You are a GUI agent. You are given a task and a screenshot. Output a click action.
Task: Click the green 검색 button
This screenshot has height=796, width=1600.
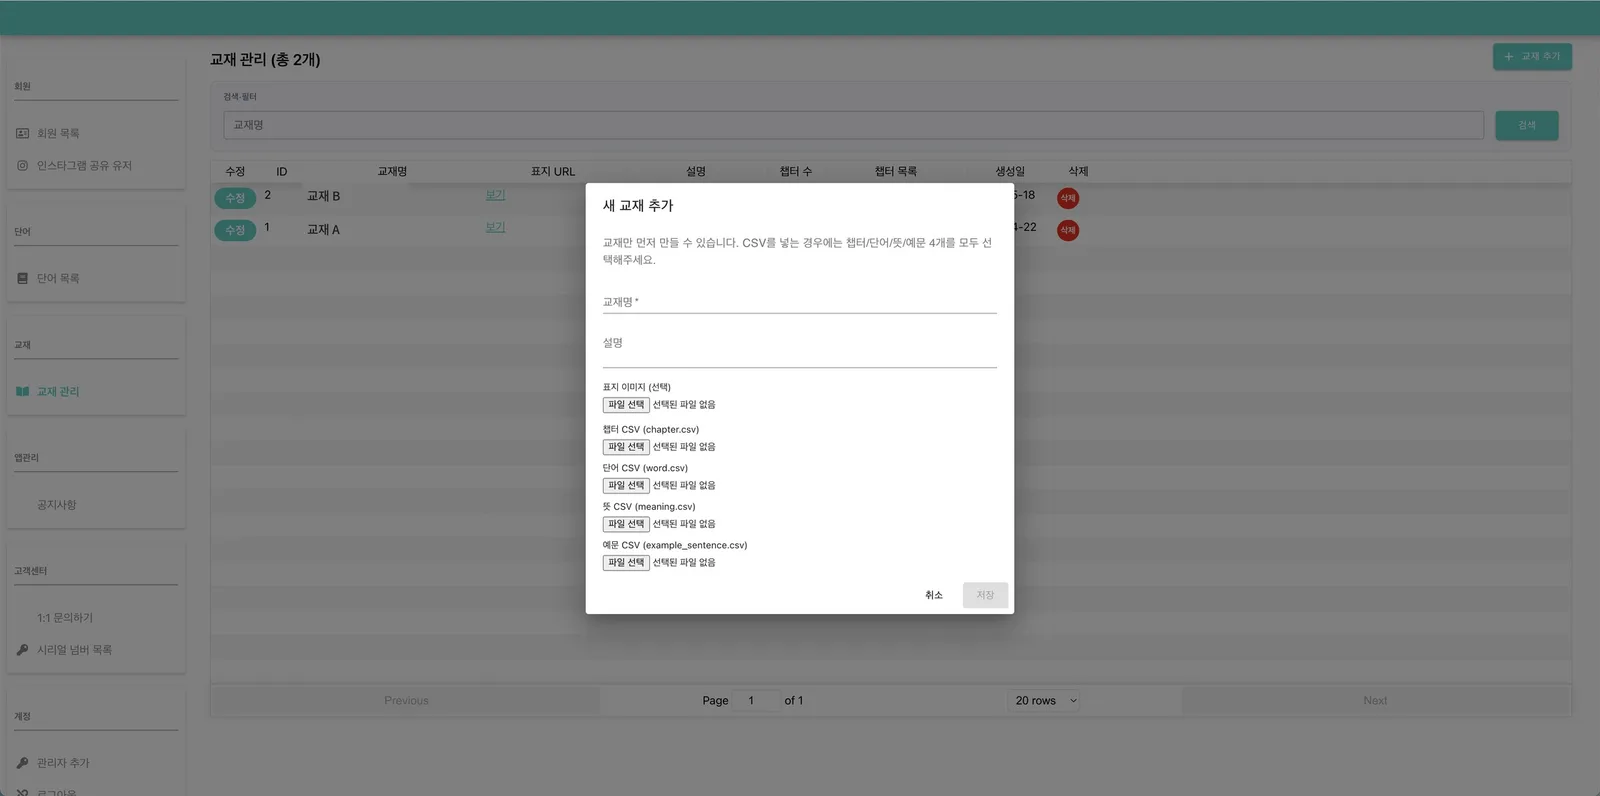[1527, 125]
